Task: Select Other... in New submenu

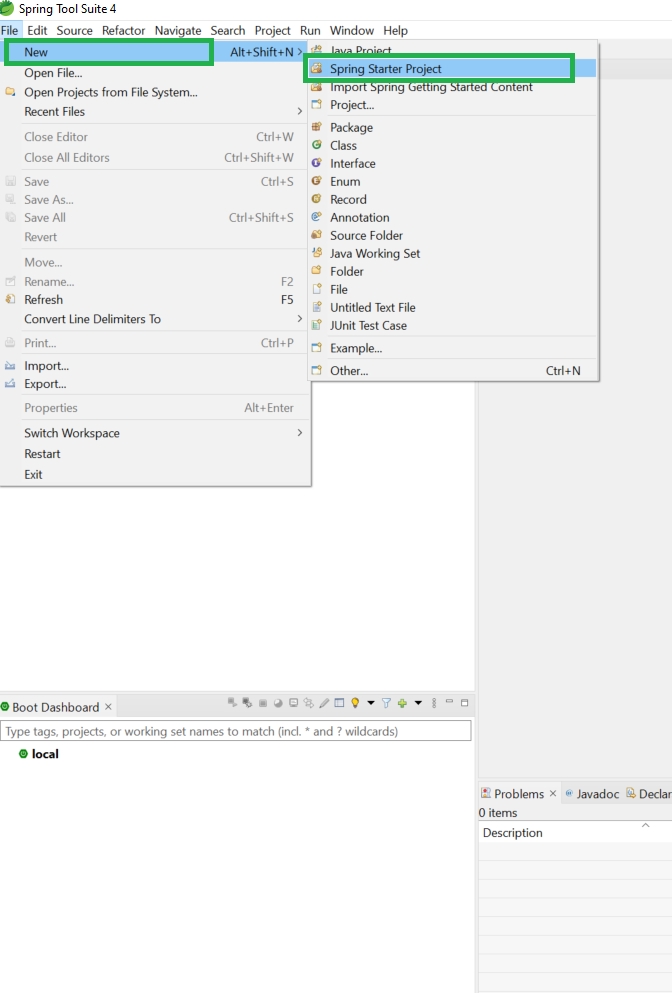Action: coord(349,371)
